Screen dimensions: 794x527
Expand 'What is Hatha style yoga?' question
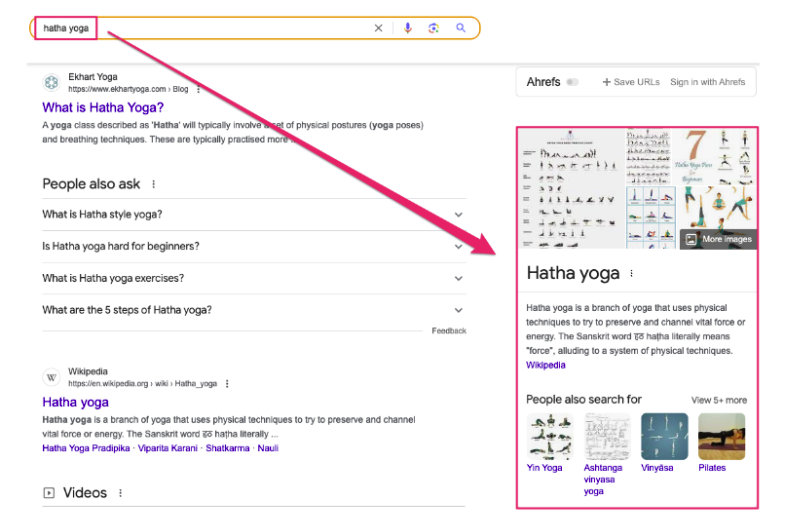[254, 215]
